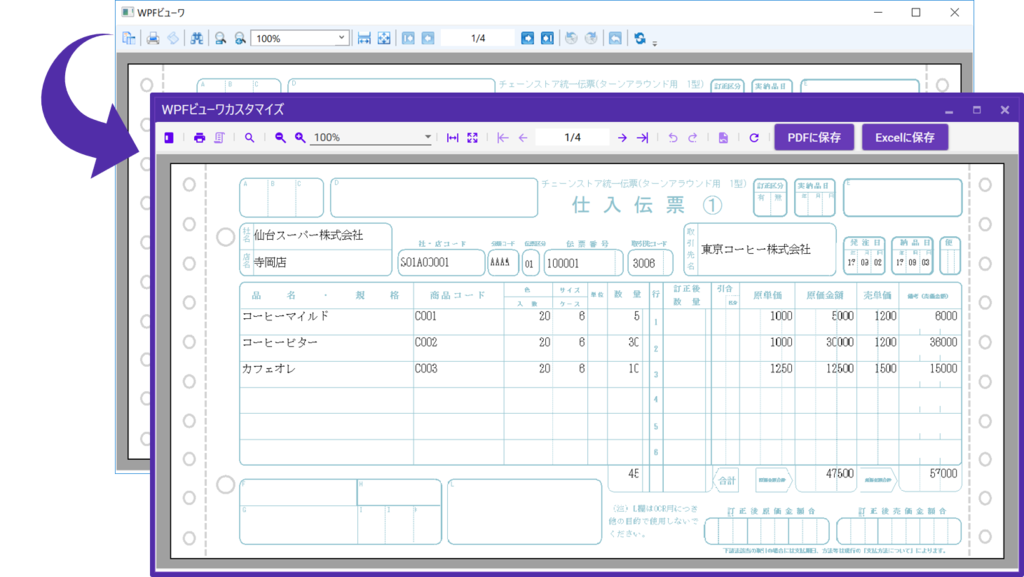Click fit whole page icon in purple toolbar
The width and height of the screenshot is (1024, 577).
pos(472,138)
